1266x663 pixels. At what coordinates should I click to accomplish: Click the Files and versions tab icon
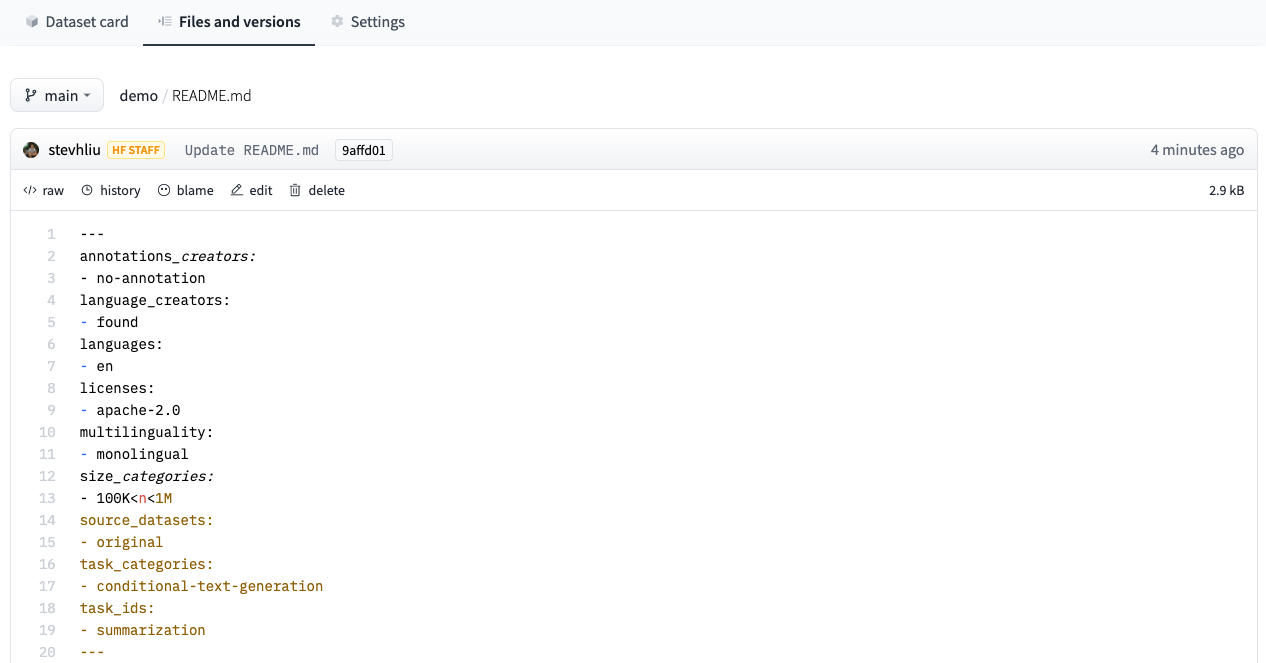pos(165,22)
